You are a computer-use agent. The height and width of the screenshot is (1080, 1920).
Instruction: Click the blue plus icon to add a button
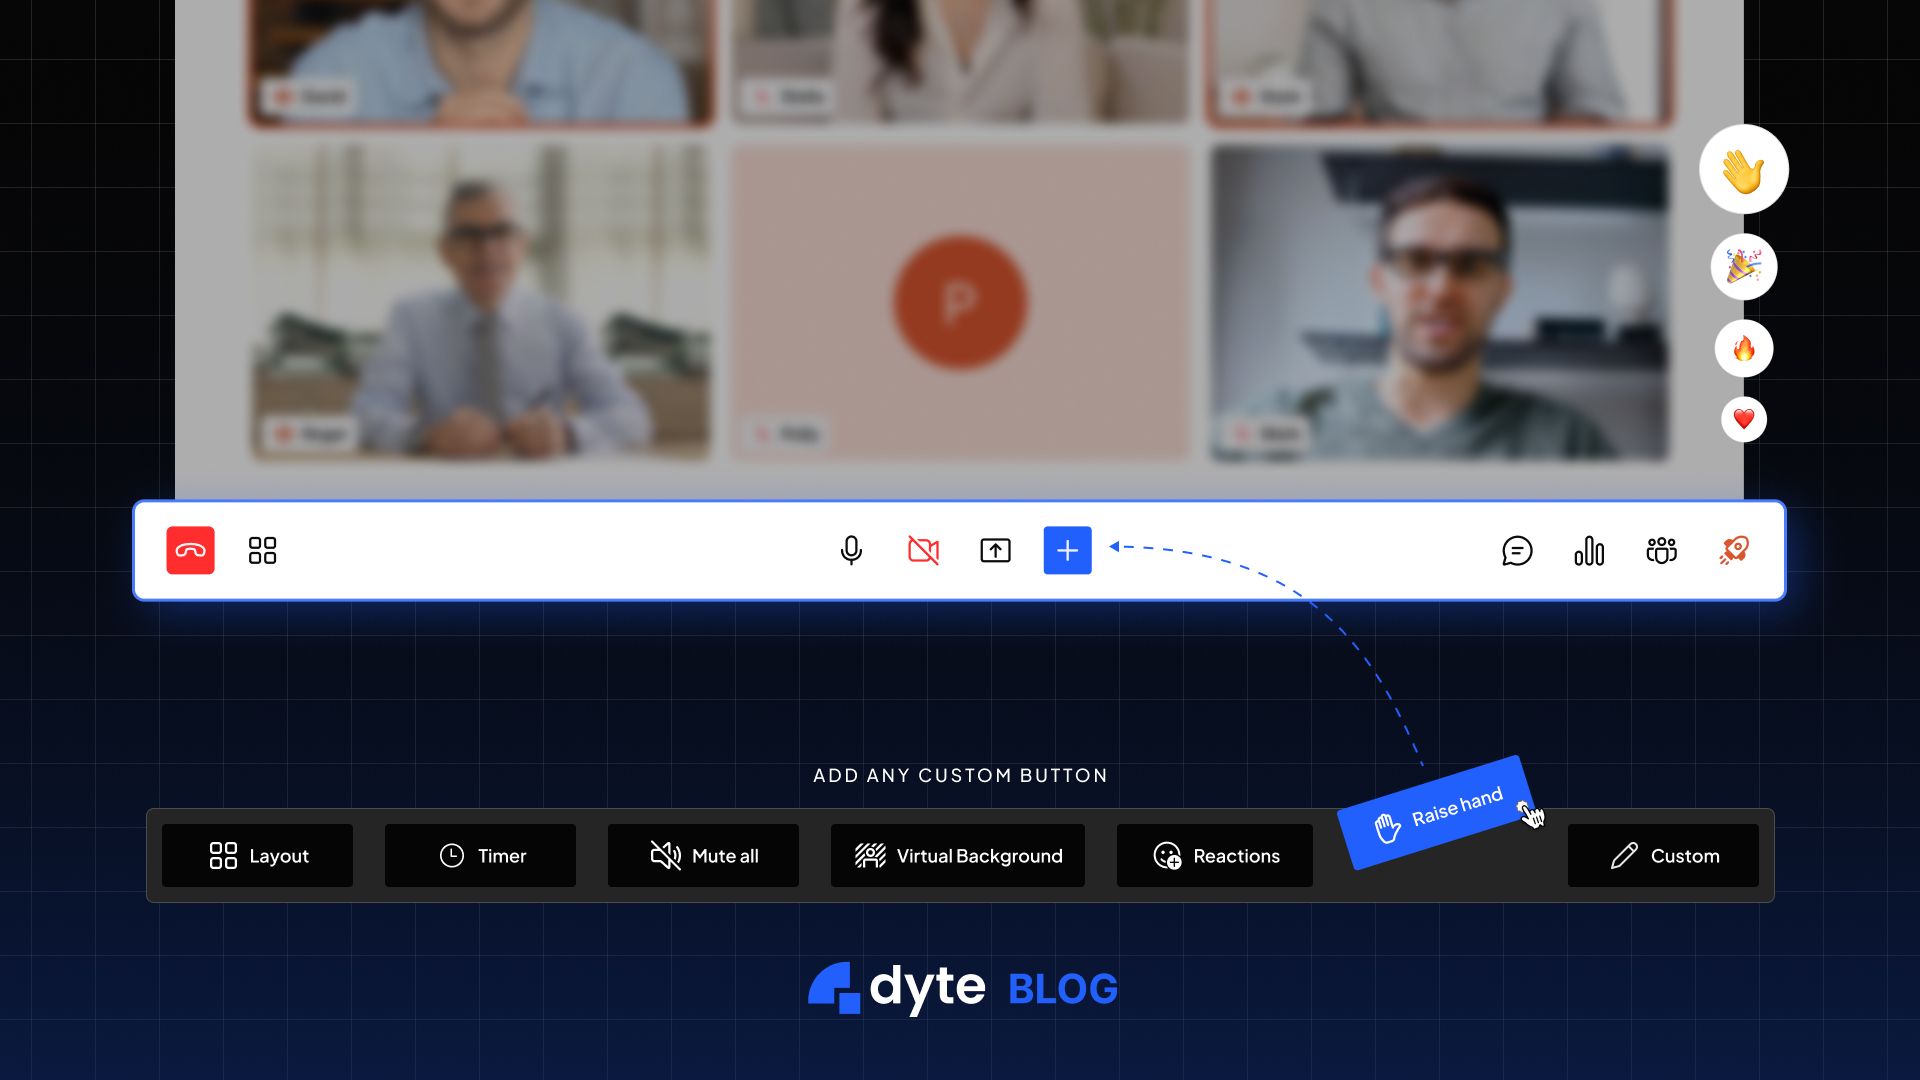(x=1067, y=551)
